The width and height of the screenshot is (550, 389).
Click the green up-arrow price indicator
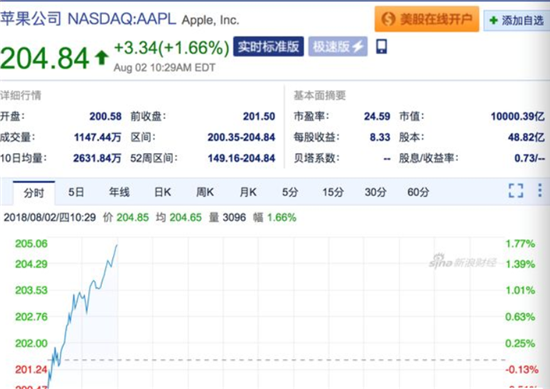click(102, 58)
